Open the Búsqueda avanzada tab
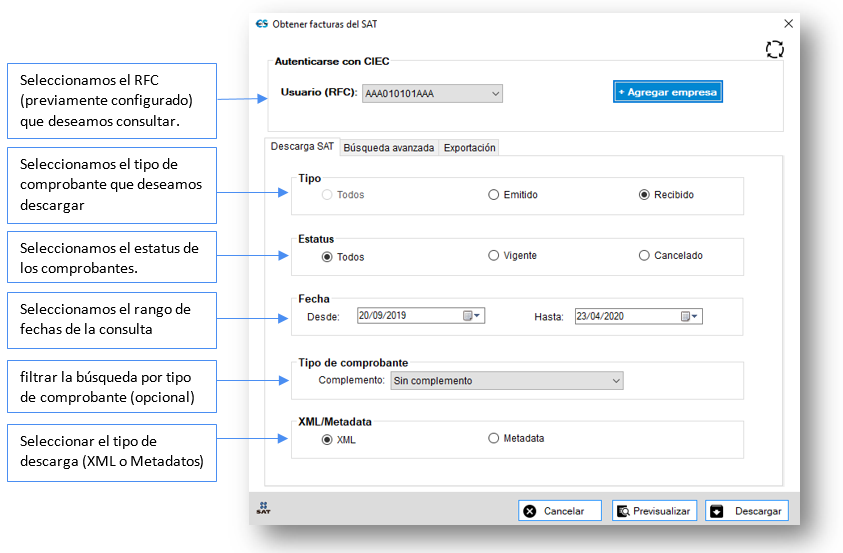The width and height of the screenshot is (843, 553). pos(389,148)
